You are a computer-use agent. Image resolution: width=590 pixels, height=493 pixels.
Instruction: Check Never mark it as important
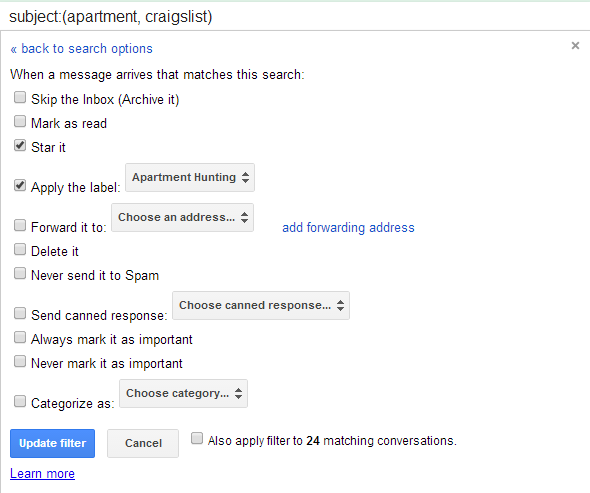point(20,361)
